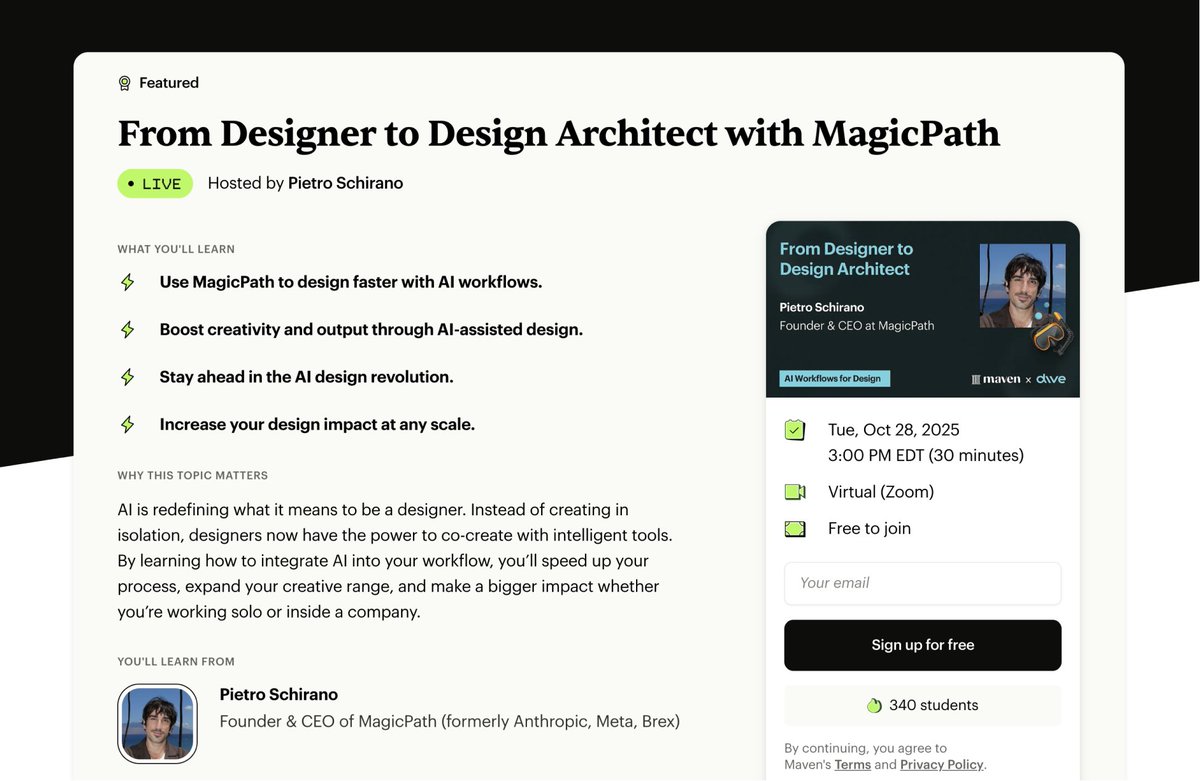Click 'From Designer to Design Architect' banner title
Viewport: 1200px width, 781px height.
[846, 259]
